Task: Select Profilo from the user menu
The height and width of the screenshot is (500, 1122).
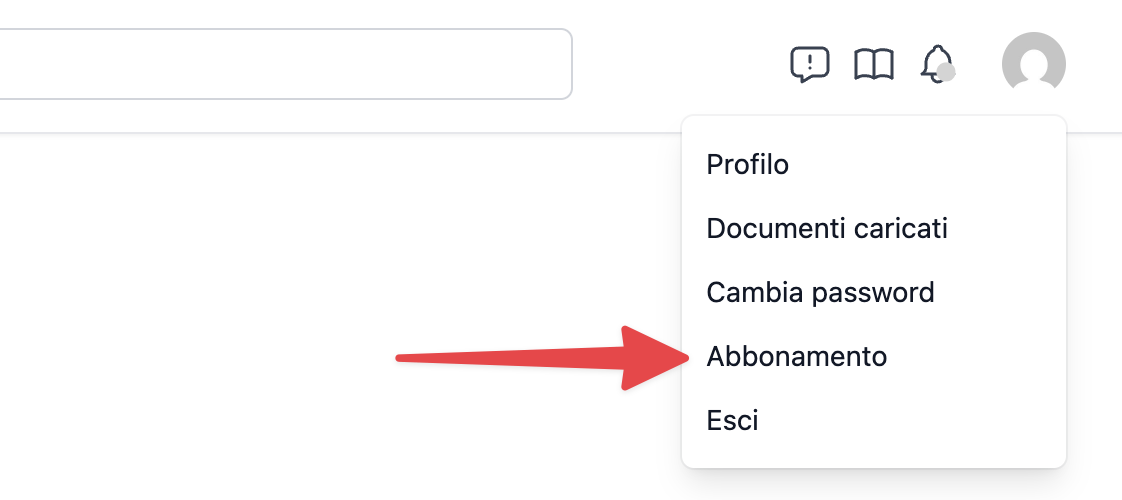Action: (x=748, y=164)
